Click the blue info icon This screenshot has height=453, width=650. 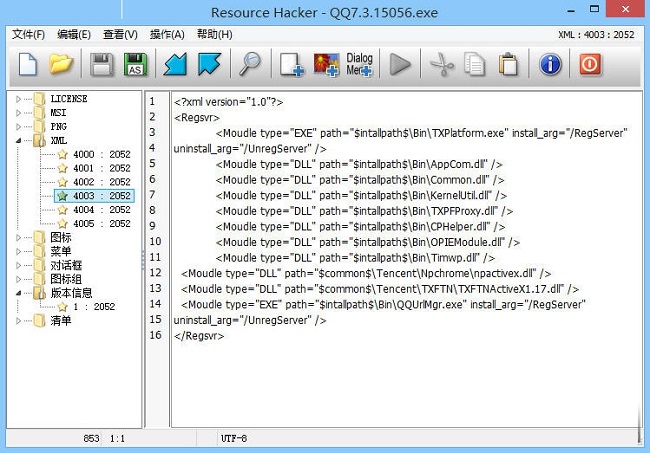point(550,65)
